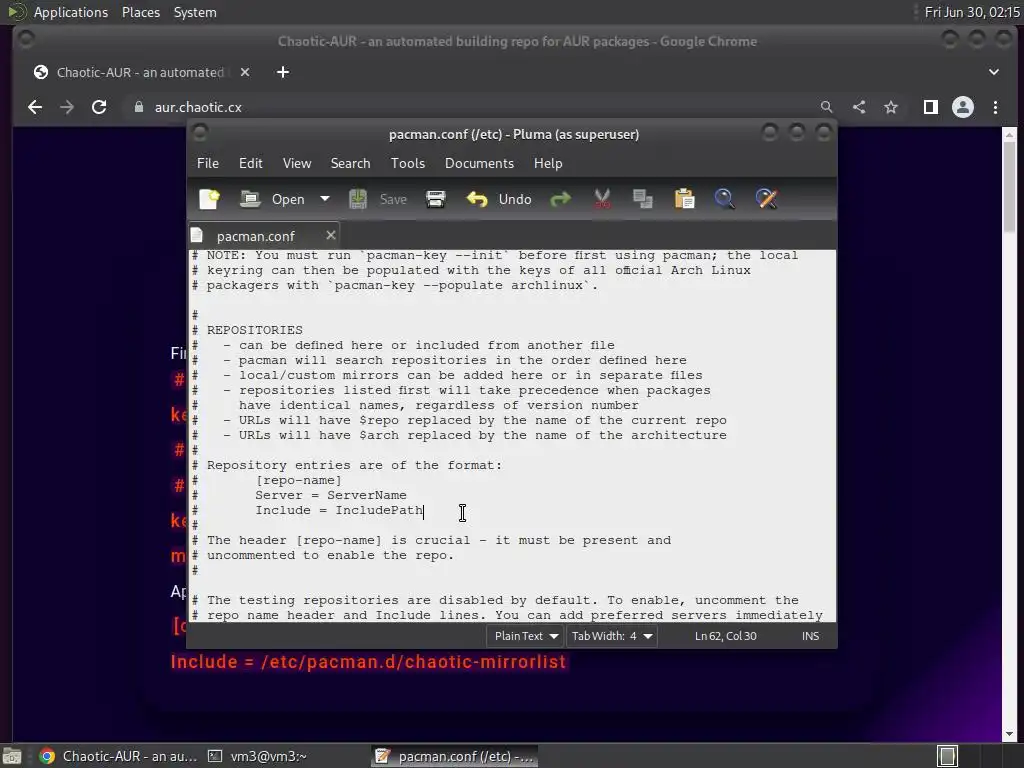Open Pluma's Documents menu

[479, 163]
